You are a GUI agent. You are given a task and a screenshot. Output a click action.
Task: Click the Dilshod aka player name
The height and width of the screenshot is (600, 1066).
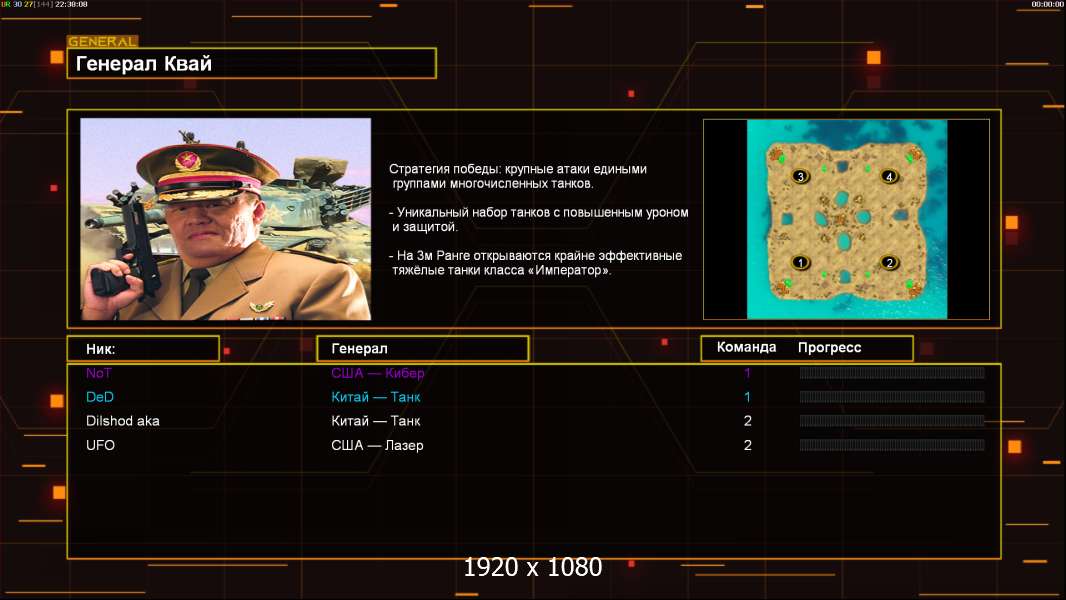coord(122,421)
